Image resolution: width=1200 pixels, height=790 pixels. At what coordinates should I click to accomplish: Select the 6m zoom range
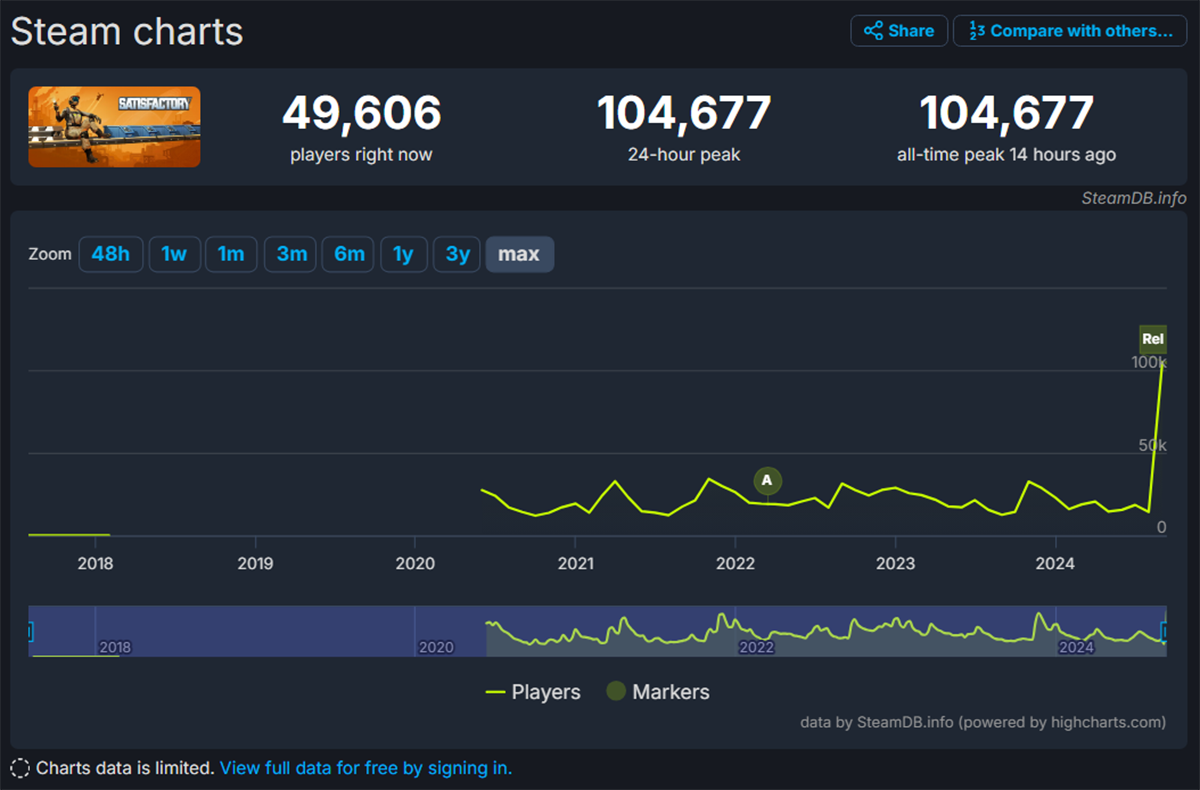(347, 254)
